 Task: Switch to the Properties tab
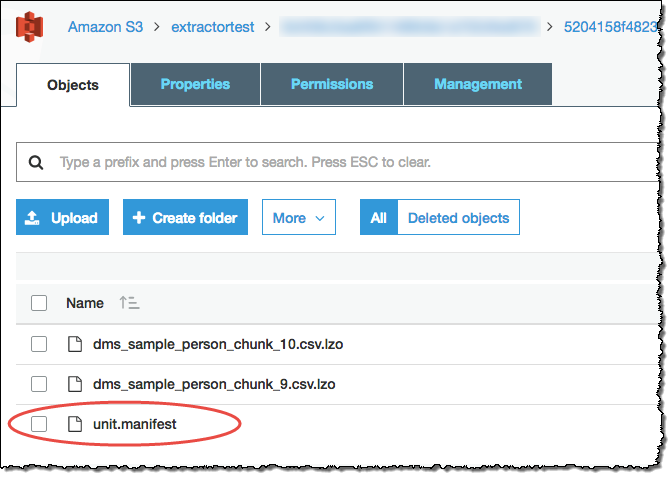pyautogui.click(x=195, y=84)
